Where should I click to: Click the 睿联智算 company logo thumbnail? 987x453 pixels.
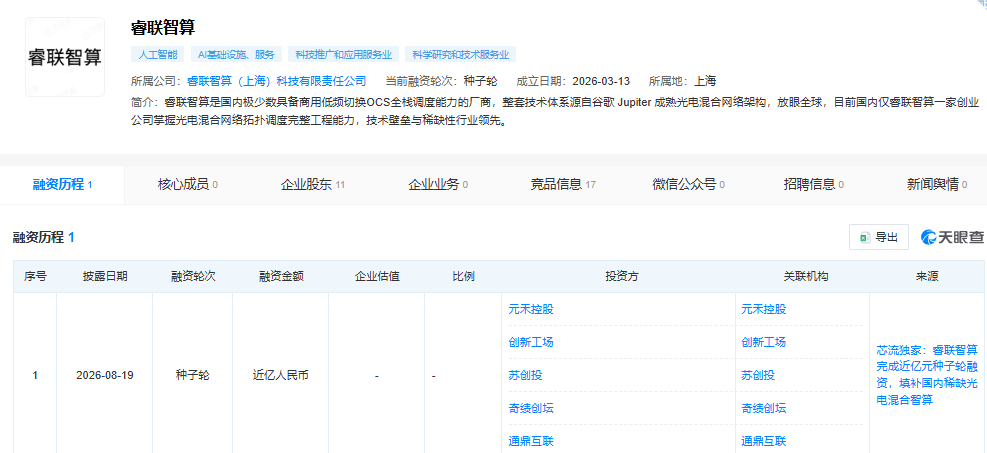tap(65, 57)
